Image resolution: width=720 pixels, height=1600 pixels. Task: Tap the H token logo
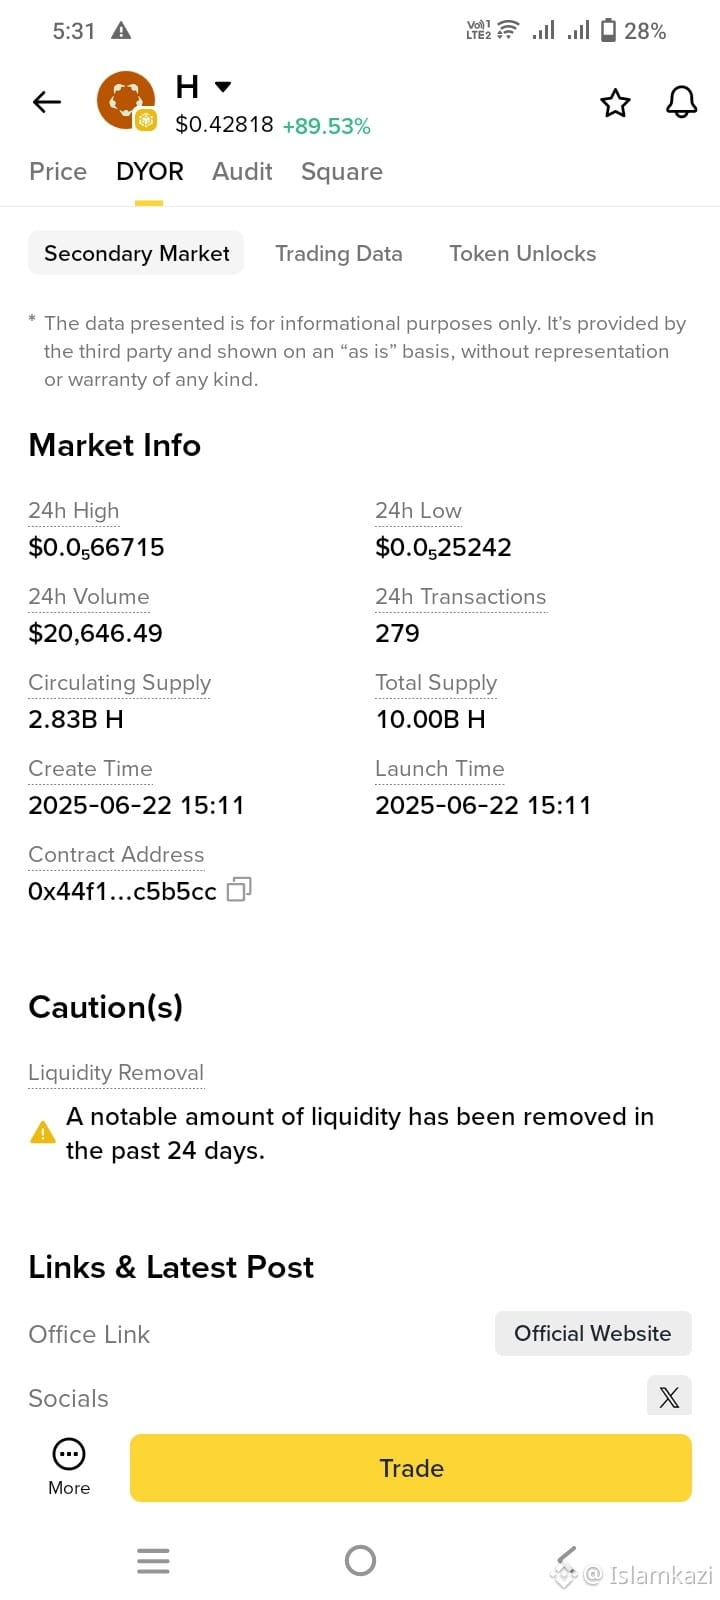point(126,101)
